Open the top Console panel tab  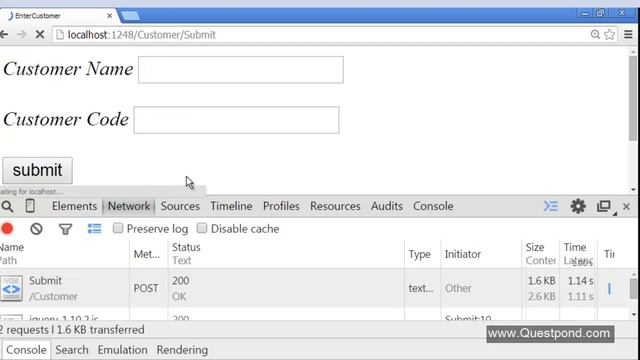(433, 206)
